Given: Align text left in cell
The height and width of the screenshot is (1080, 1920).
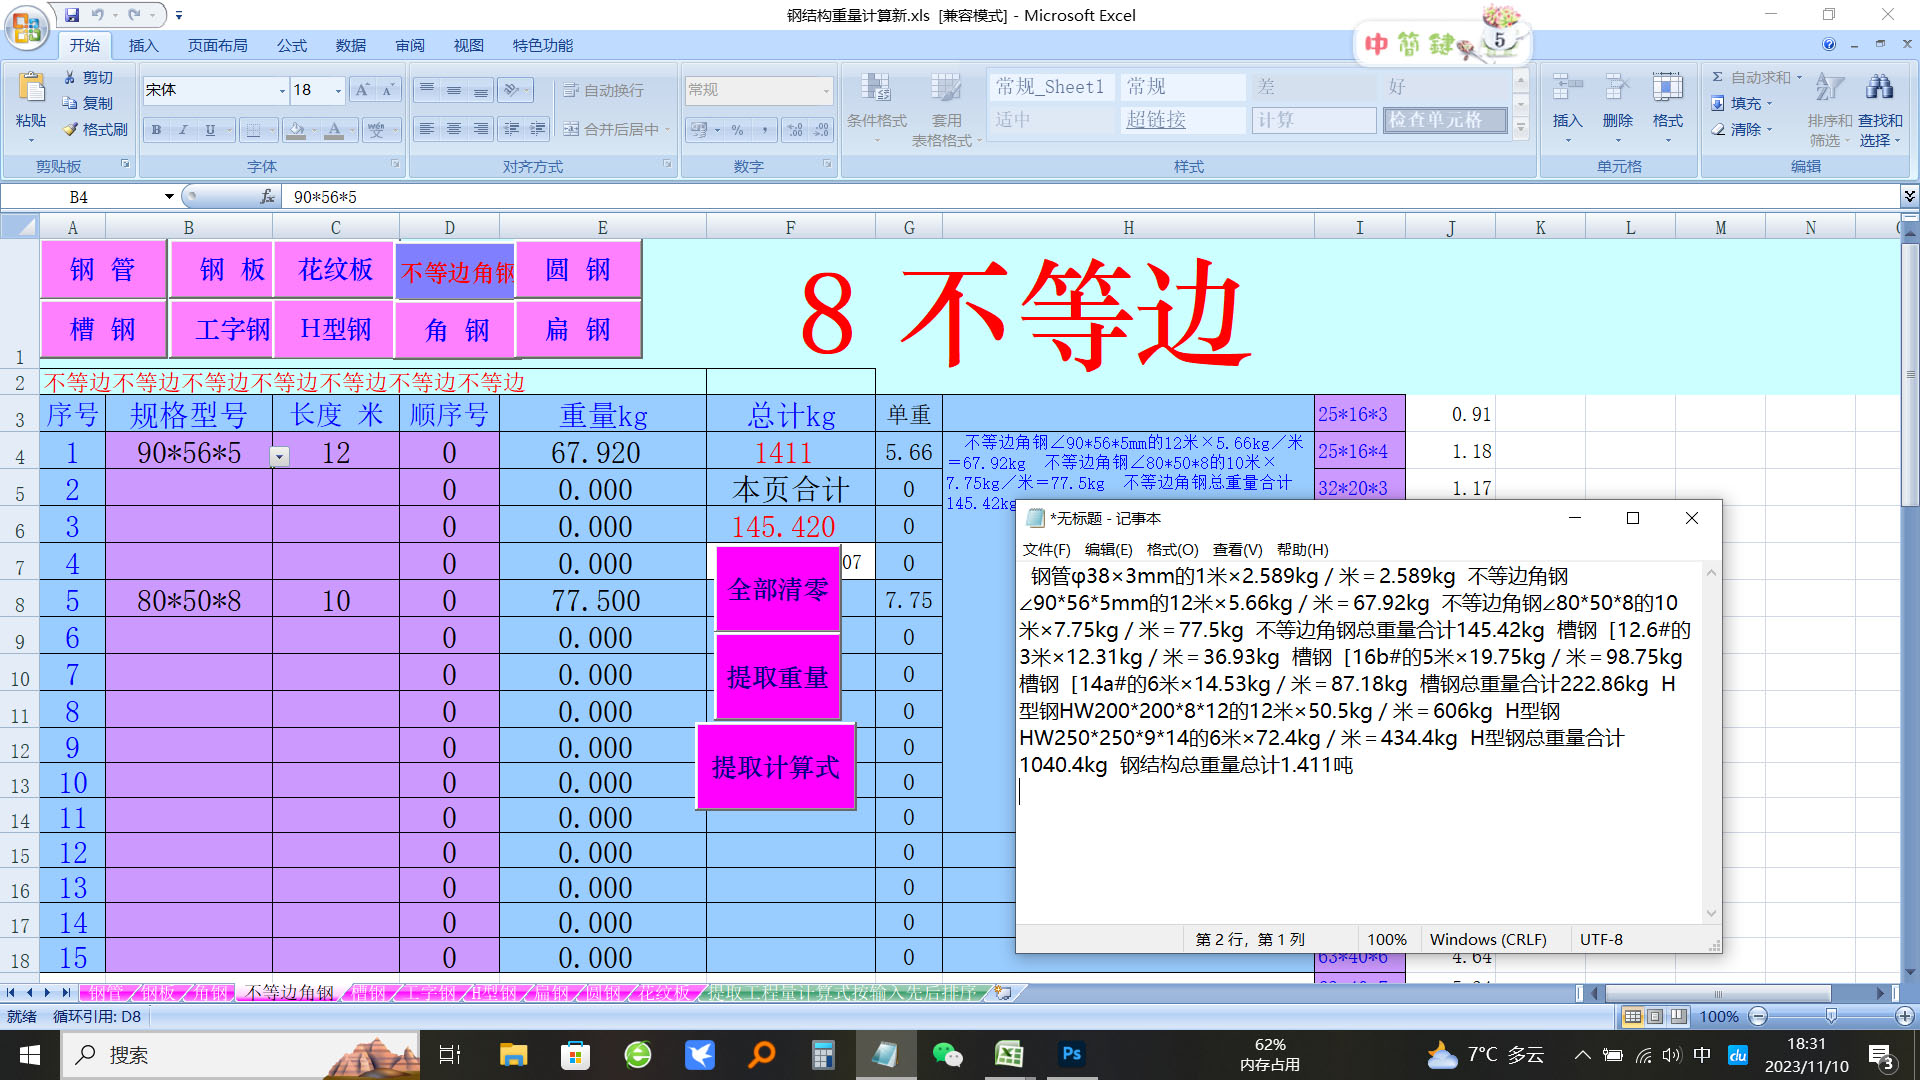Looking at the screenshot, I should point(427,129).
